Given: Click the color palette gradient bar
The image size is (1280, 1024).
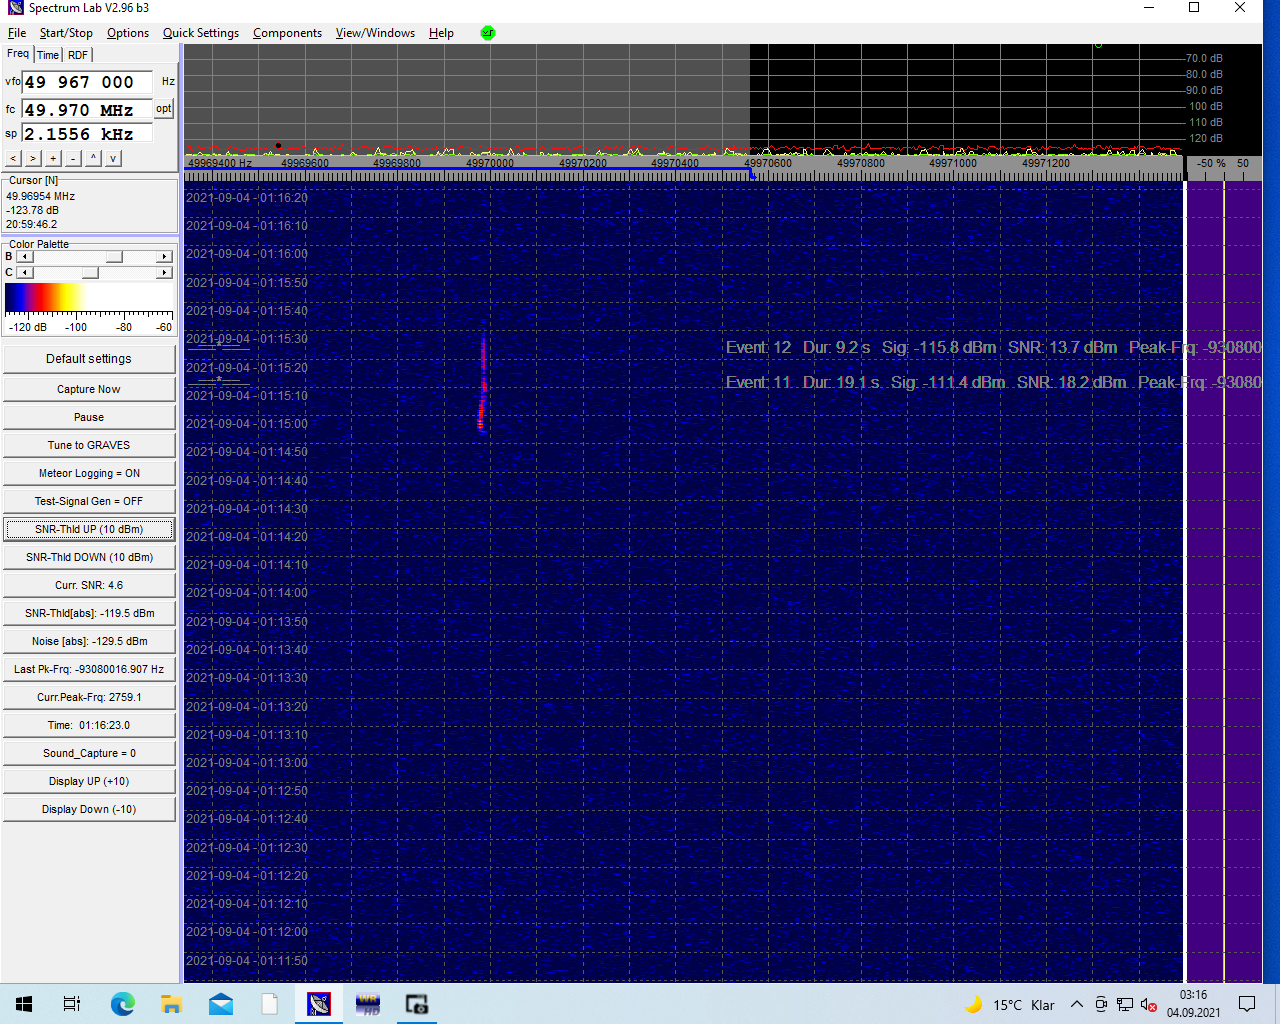Looking at the screenshot, I should tap(89, 298).
